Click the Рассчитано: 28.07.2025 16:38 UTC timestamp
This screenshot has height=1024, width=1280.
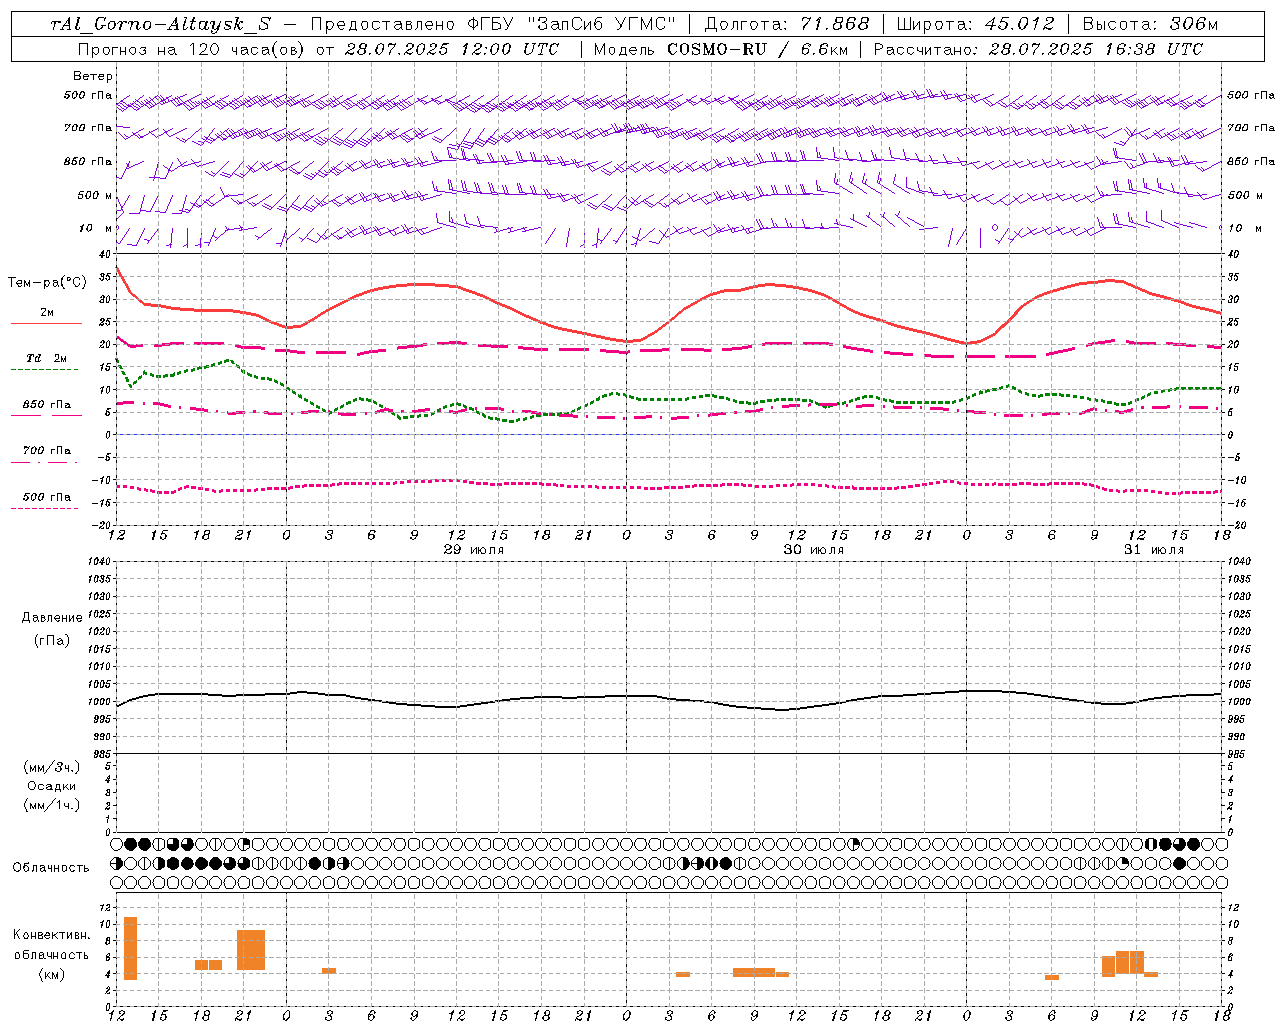[1038, 49]
